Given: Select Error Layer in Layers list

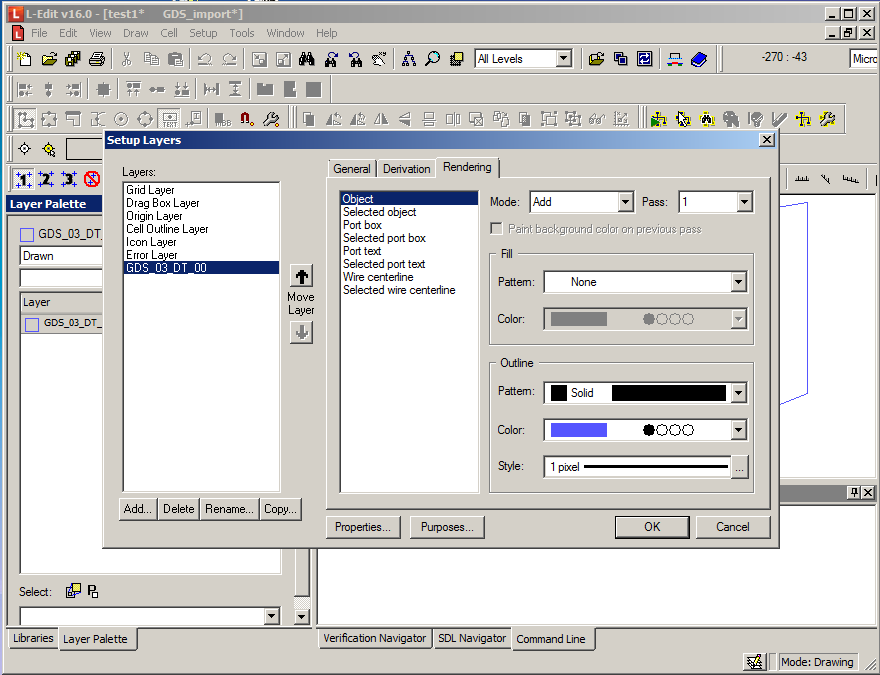Looking at the screenshot, I should click(152, 255).
